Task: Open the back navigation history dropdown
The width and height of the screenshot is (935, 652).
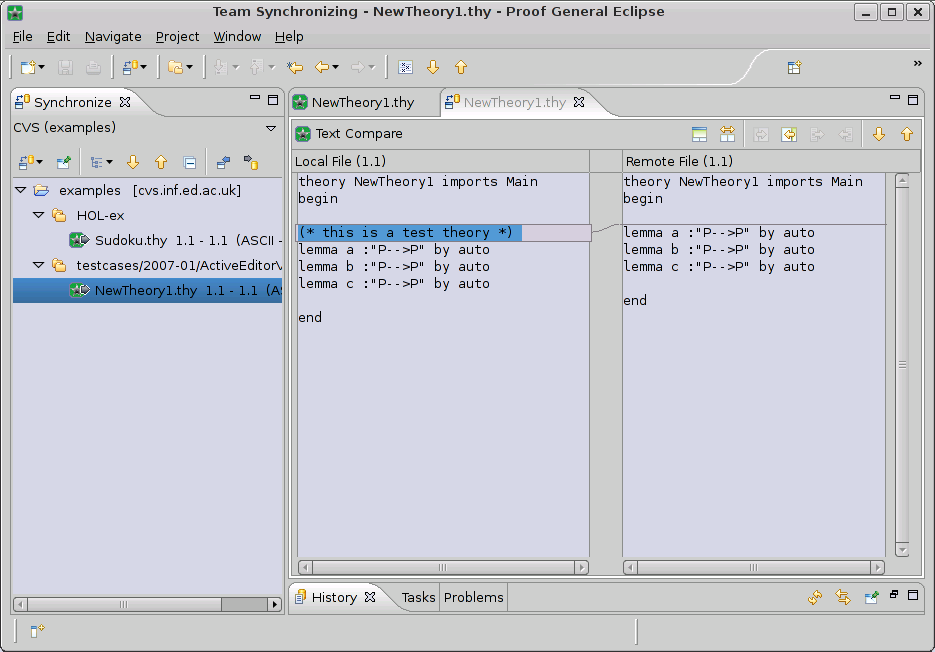Action: tap(336, 67)
